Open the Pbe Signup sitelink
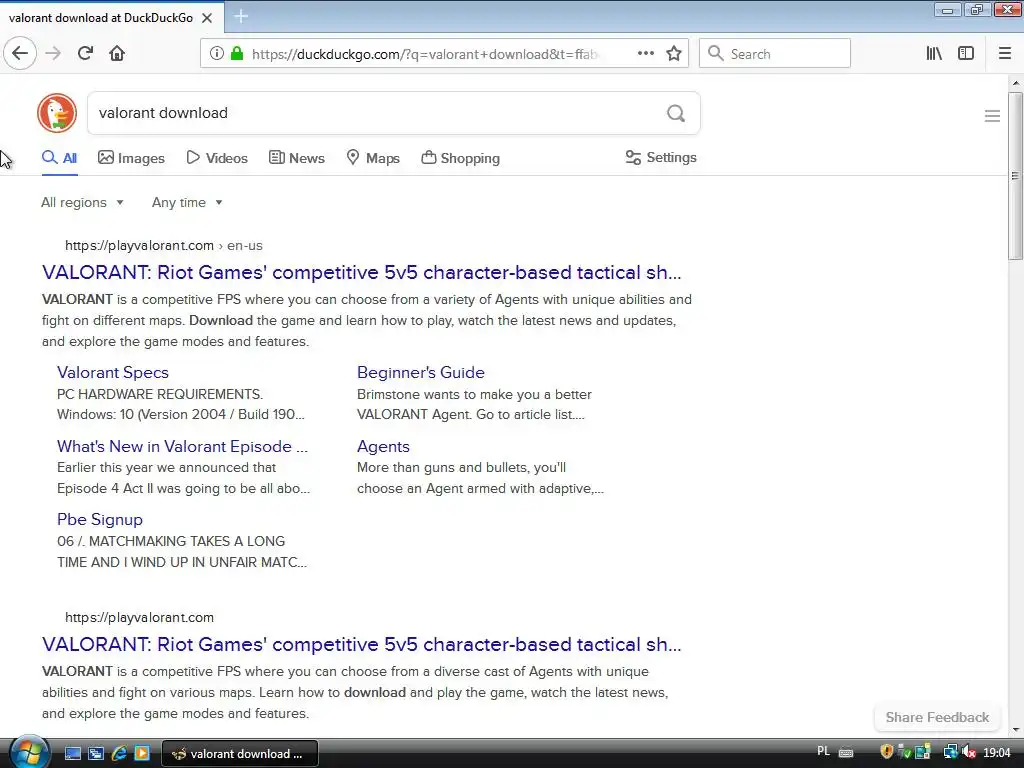Viewport: 1024px width, 768px height. tap(100, 520)
